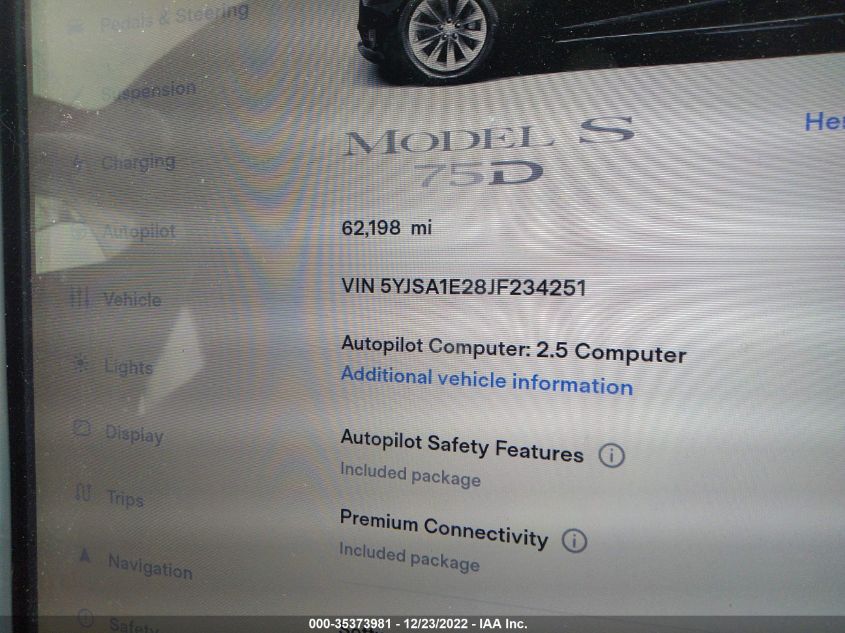Viewport: 845px width, 633px height.
Task: Open the Charging menu
Action: coord(138,162)
